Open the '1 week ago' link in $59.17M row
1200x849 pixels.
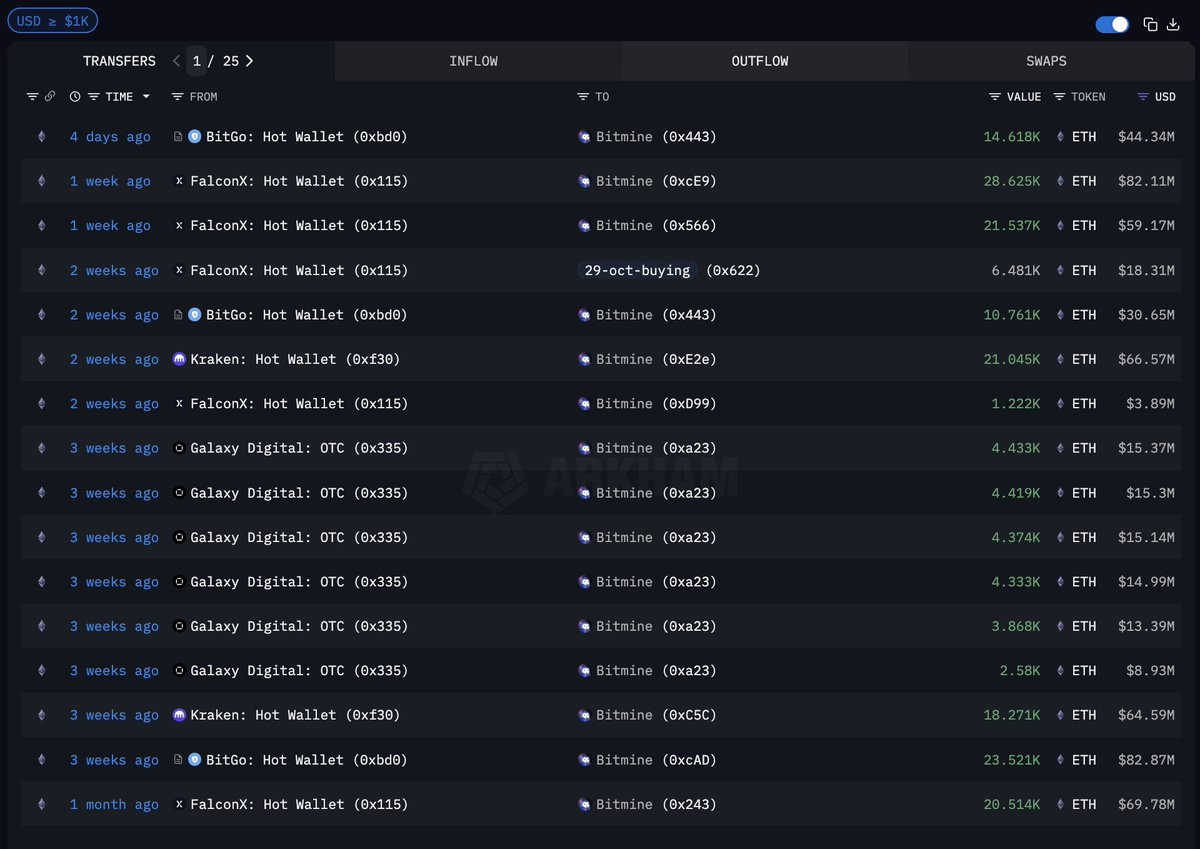click(x=110, y=226)
